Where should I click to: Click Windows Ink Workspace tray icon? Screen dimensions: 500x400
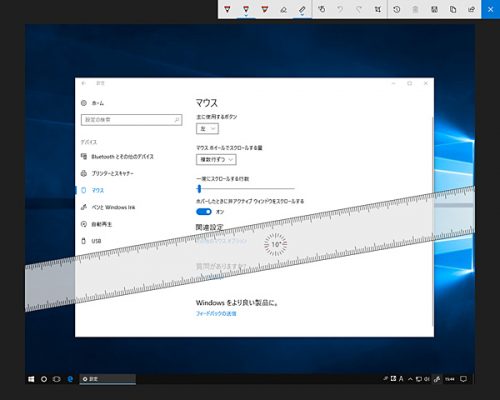pyautogui.click(x=437, y=379)
